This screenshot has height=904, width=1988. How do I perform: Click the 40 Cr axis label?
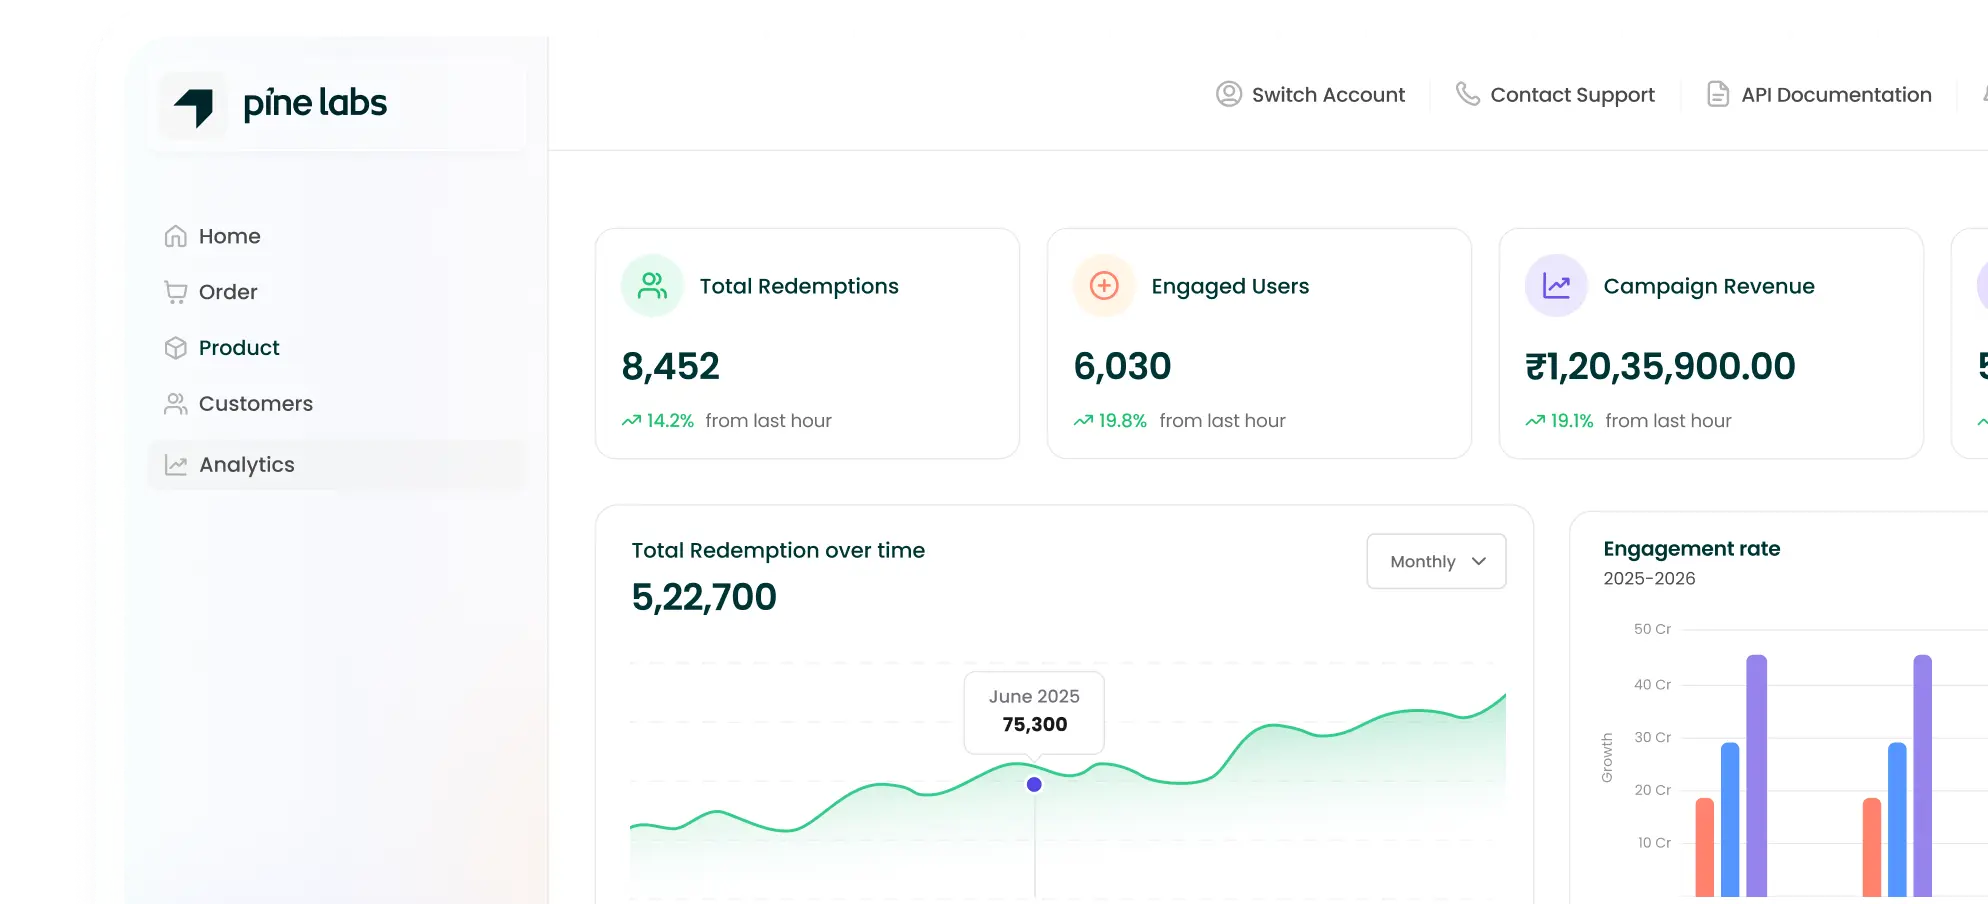[1652, 685]
